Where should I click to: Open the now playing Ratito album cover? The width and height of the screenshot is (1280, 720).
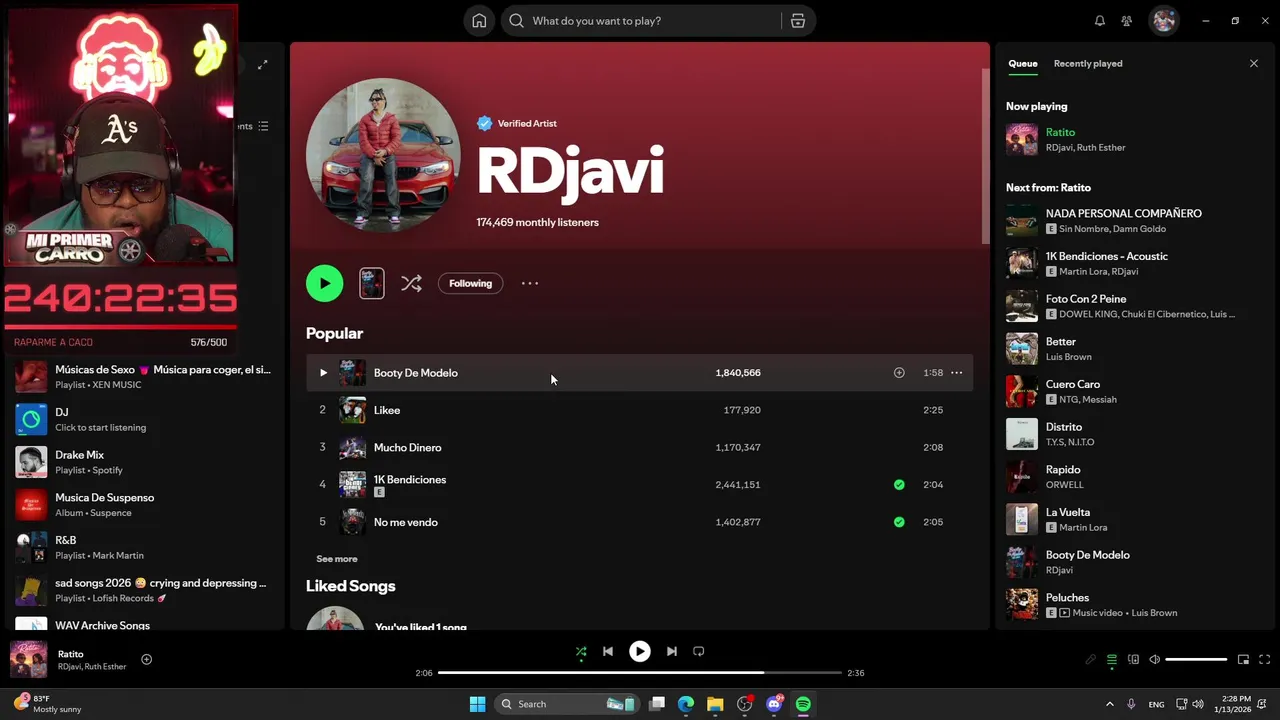[29, 660]
